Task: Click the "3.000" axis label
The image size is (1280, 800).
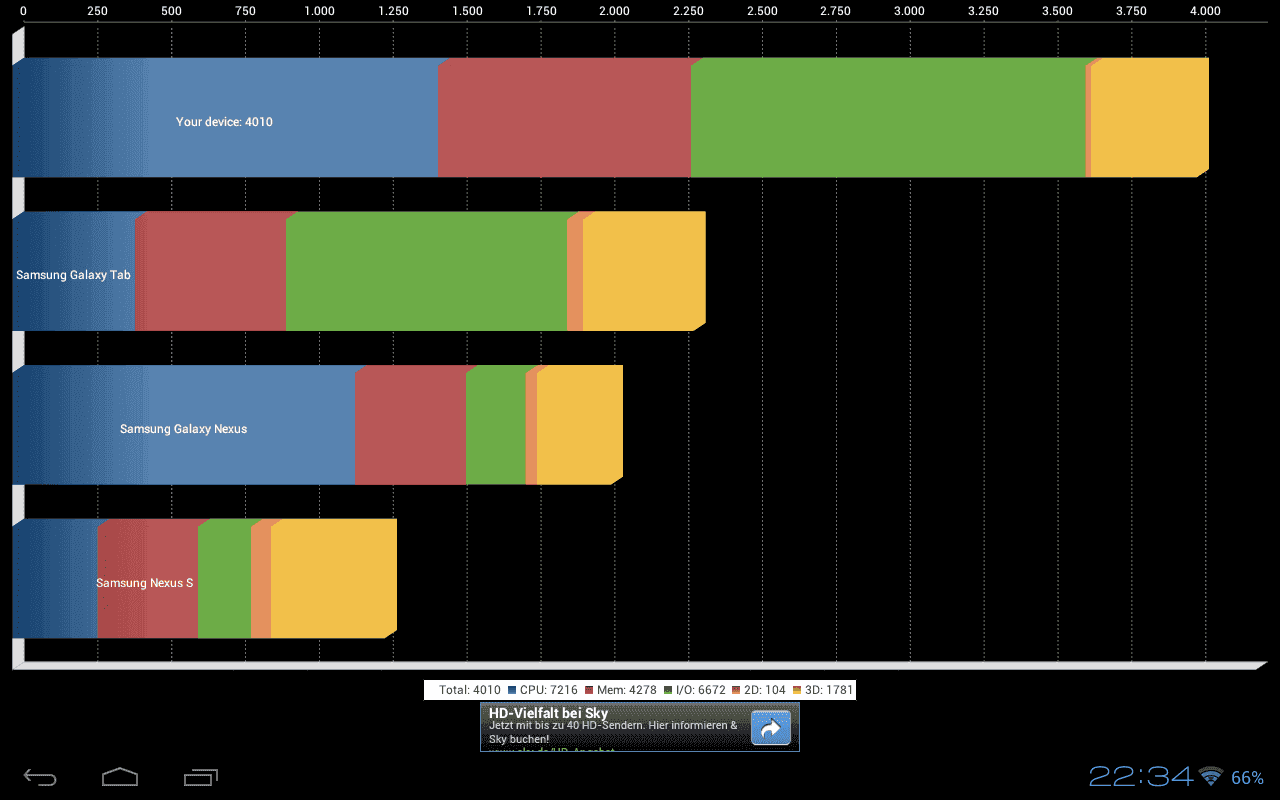Action: (x=910, y=11)
